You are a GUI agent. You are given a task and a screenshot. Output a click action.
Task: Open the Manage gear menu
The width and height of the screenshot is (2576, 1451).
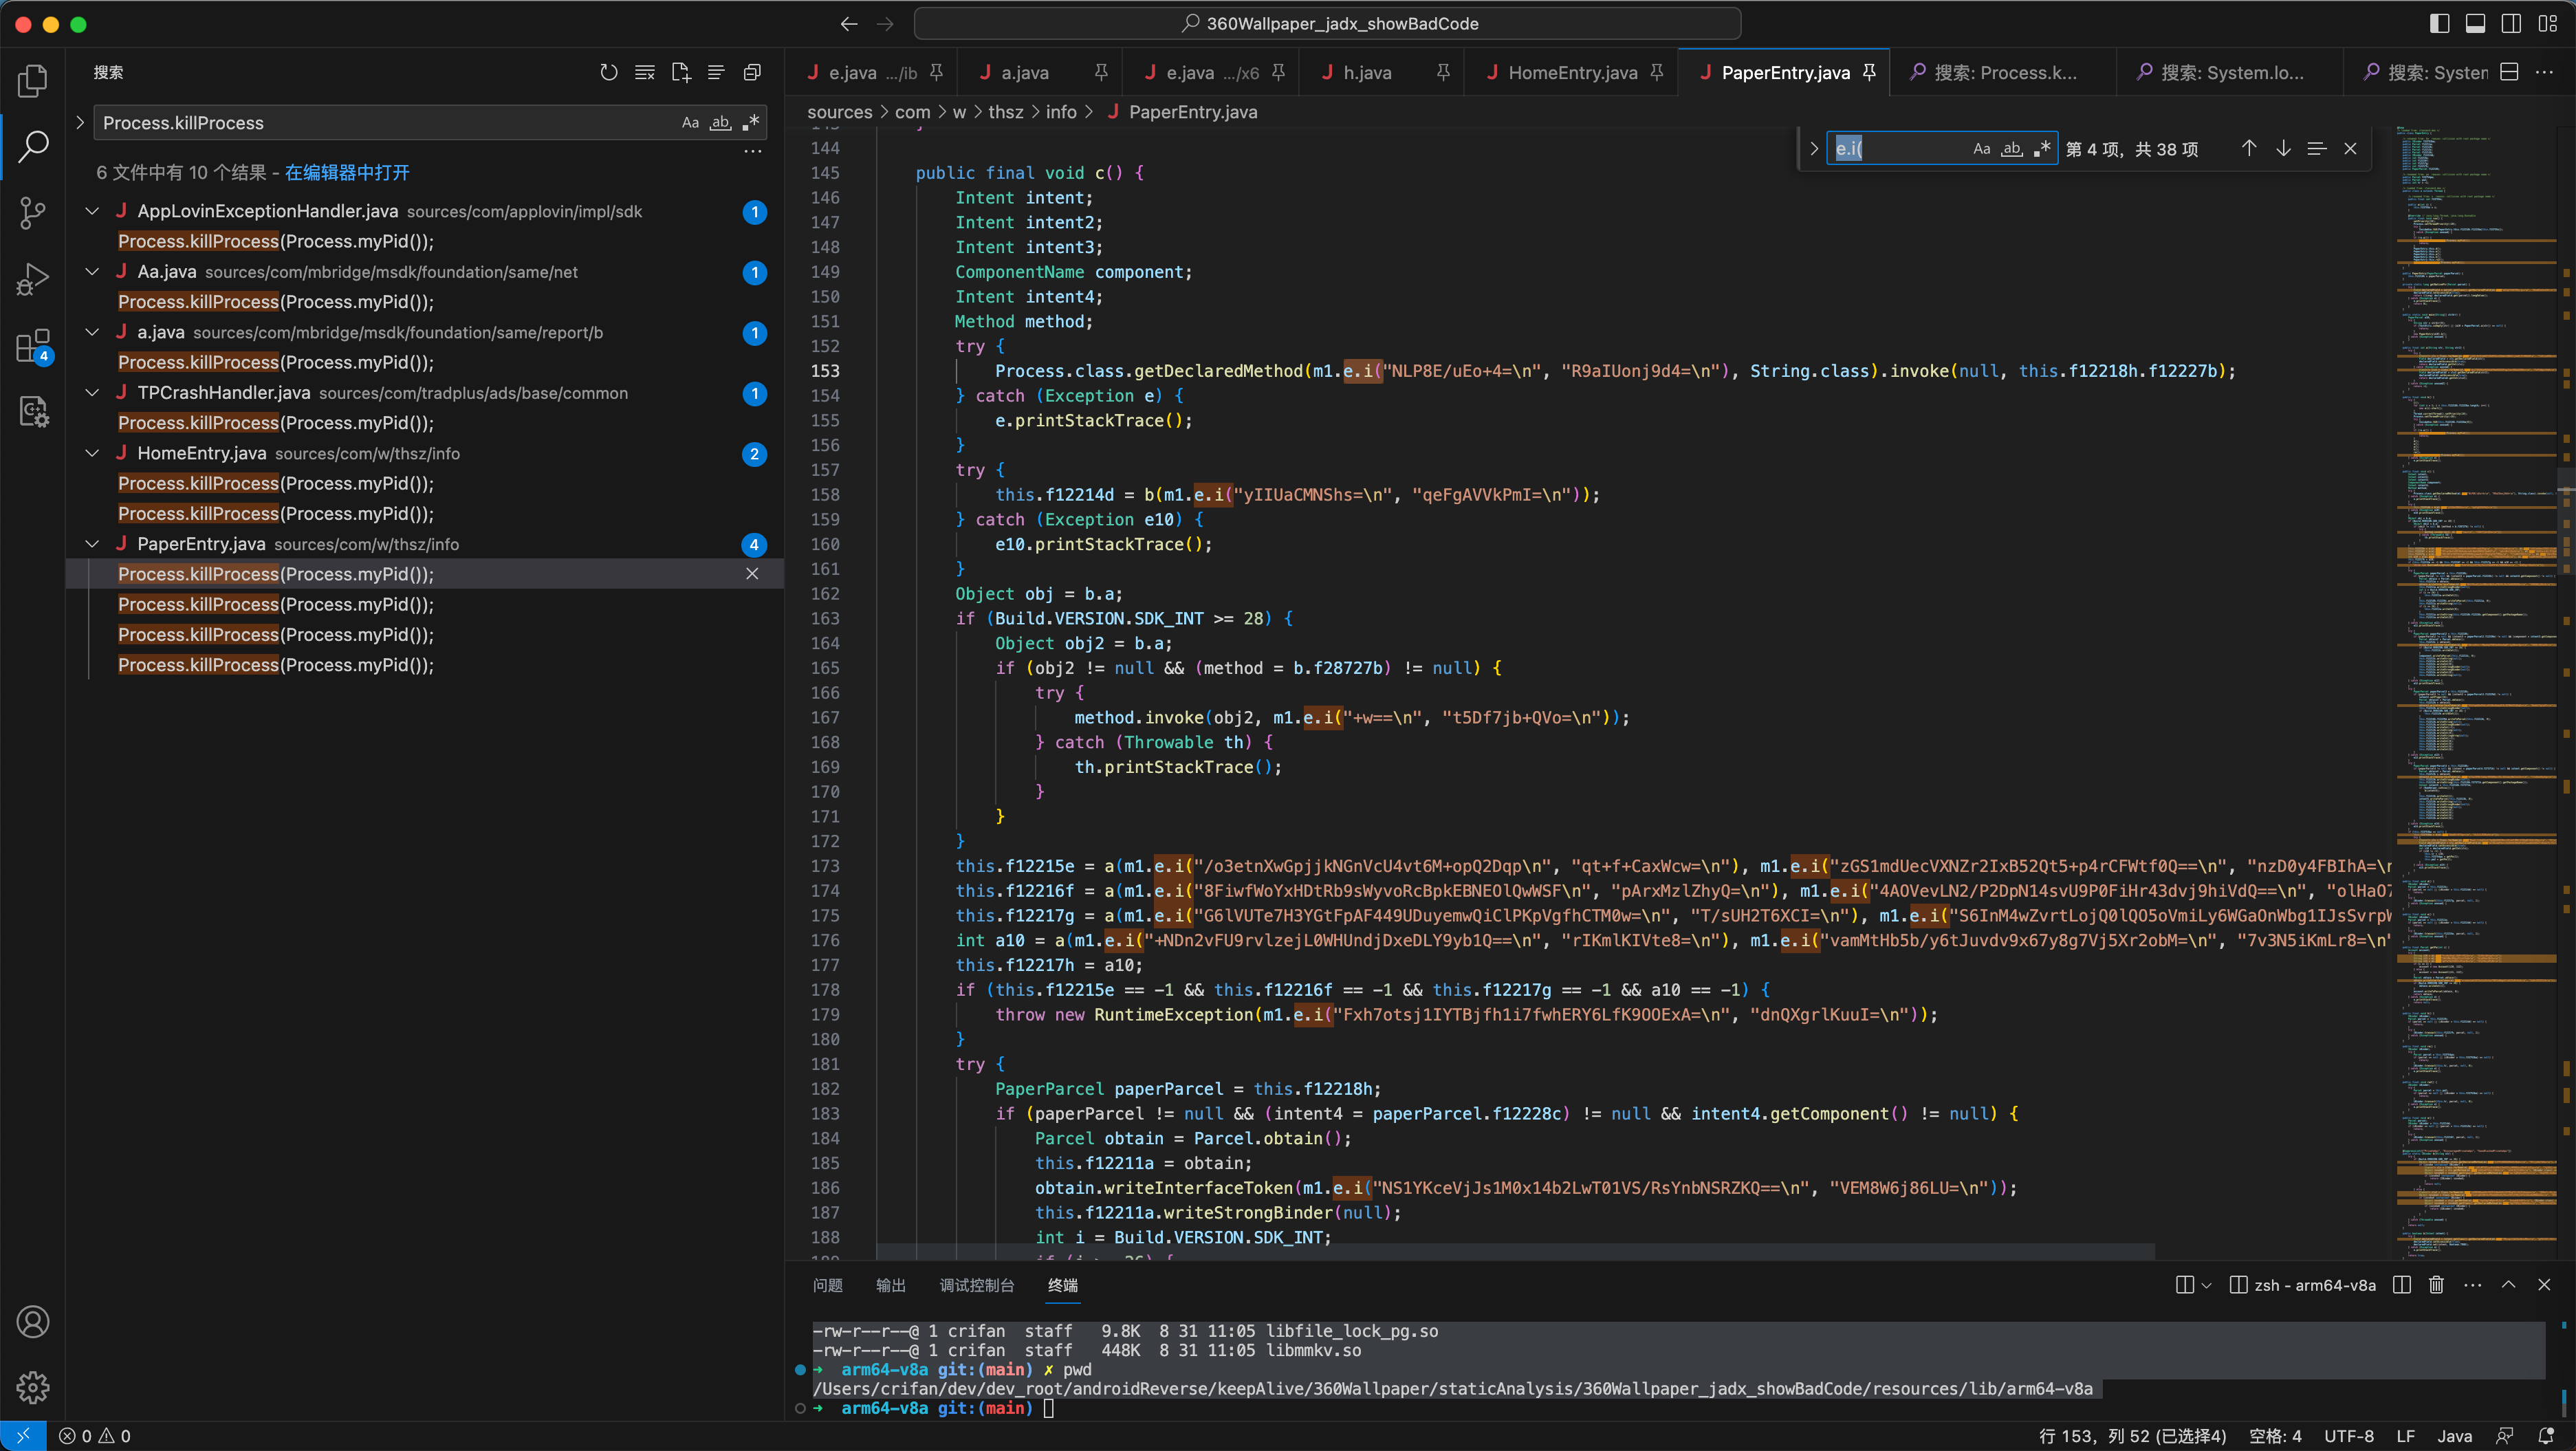pyautogui.click(x=33, y=1388)
